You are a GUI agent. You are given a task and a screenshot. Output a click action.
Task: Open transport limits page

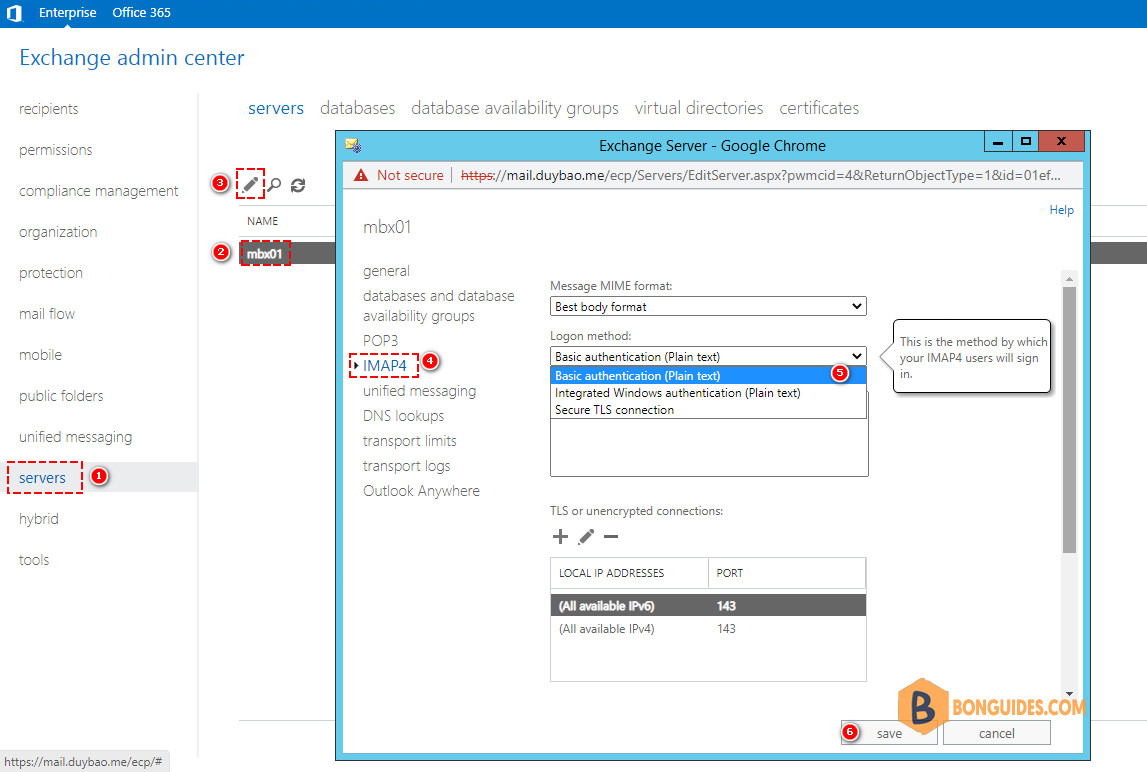coord(410,441)
